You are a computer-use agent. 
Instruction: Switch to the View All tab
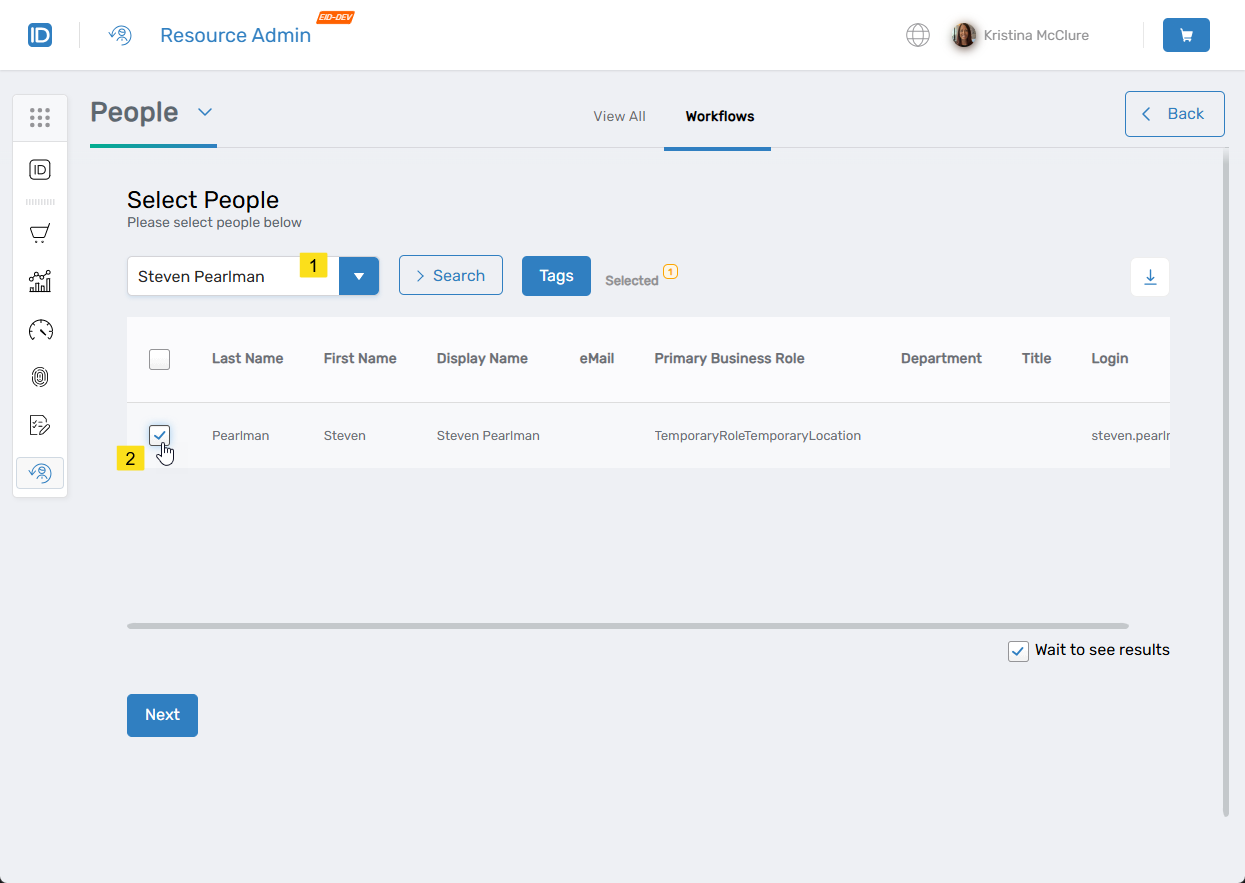point(619,116)
